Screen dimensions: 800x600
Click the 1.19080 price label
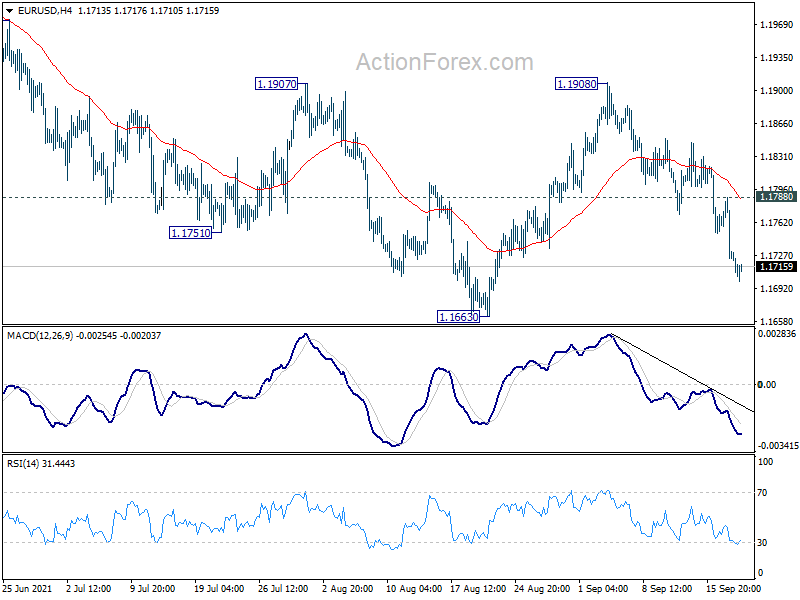pos(577,84)
